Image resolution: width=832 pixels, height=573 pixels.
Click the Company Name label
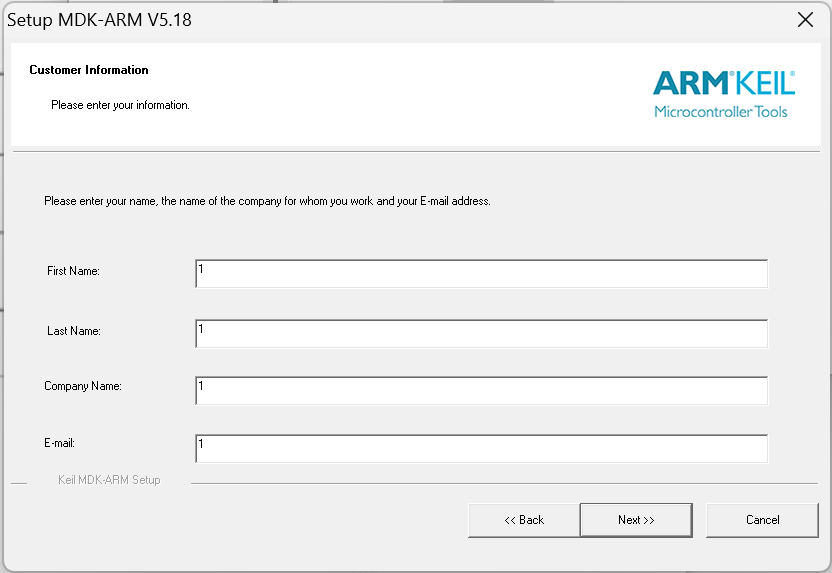[82, 386]
